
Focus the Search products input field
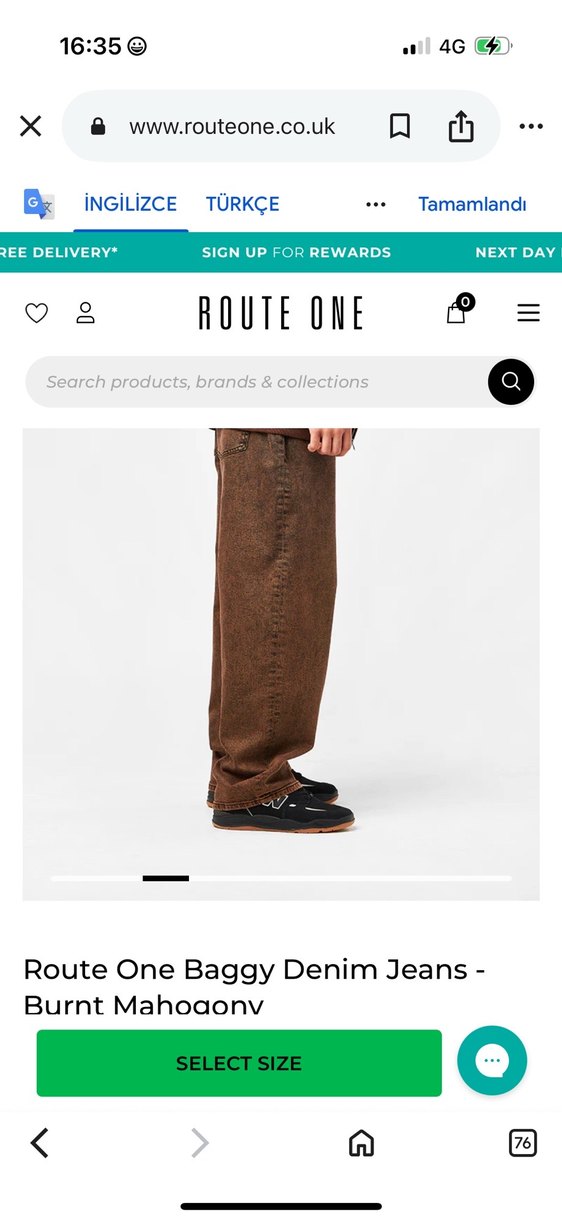[x=256, y=382]
